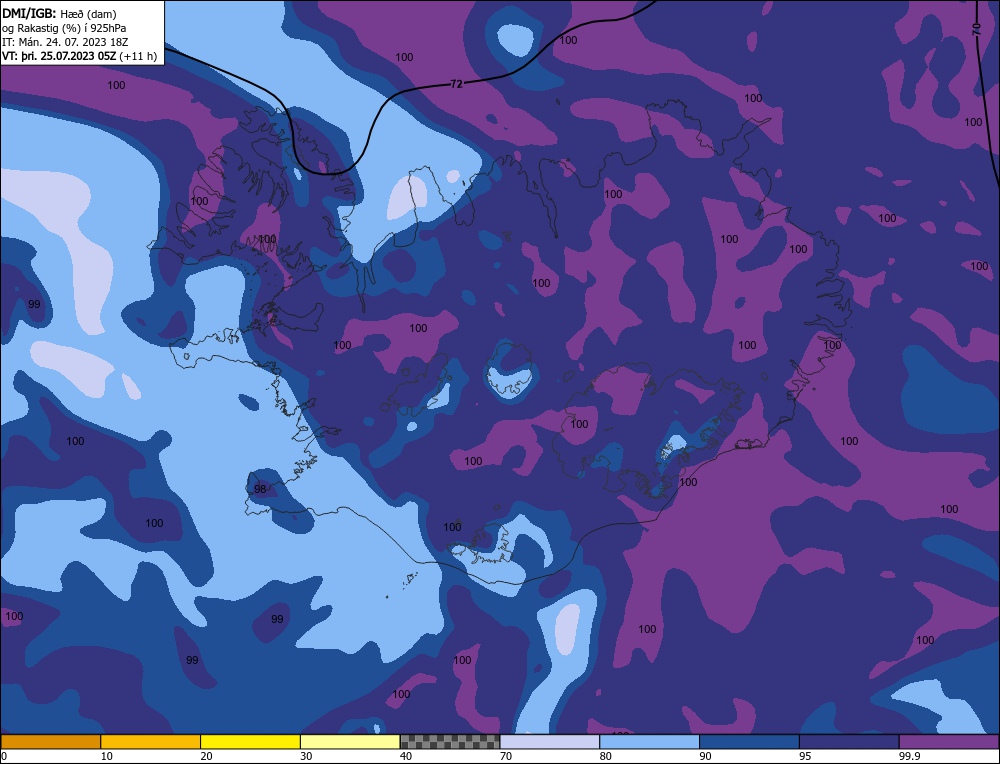Click the legend tick label '20'
Screen dimensions: 1000x764
(x=206, y=756)
